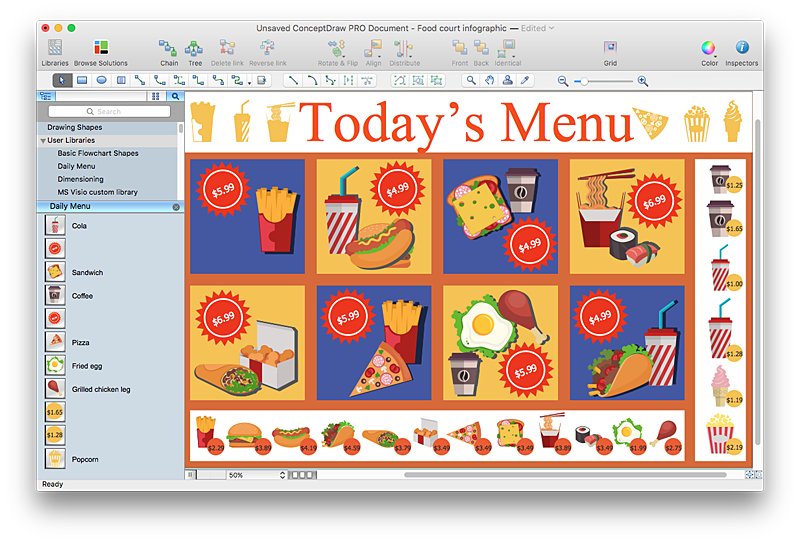Open the connector type dropdown arrow
The height and width of the screenshot is (543, 800).
pyautogui.click(x=249, y=83)
